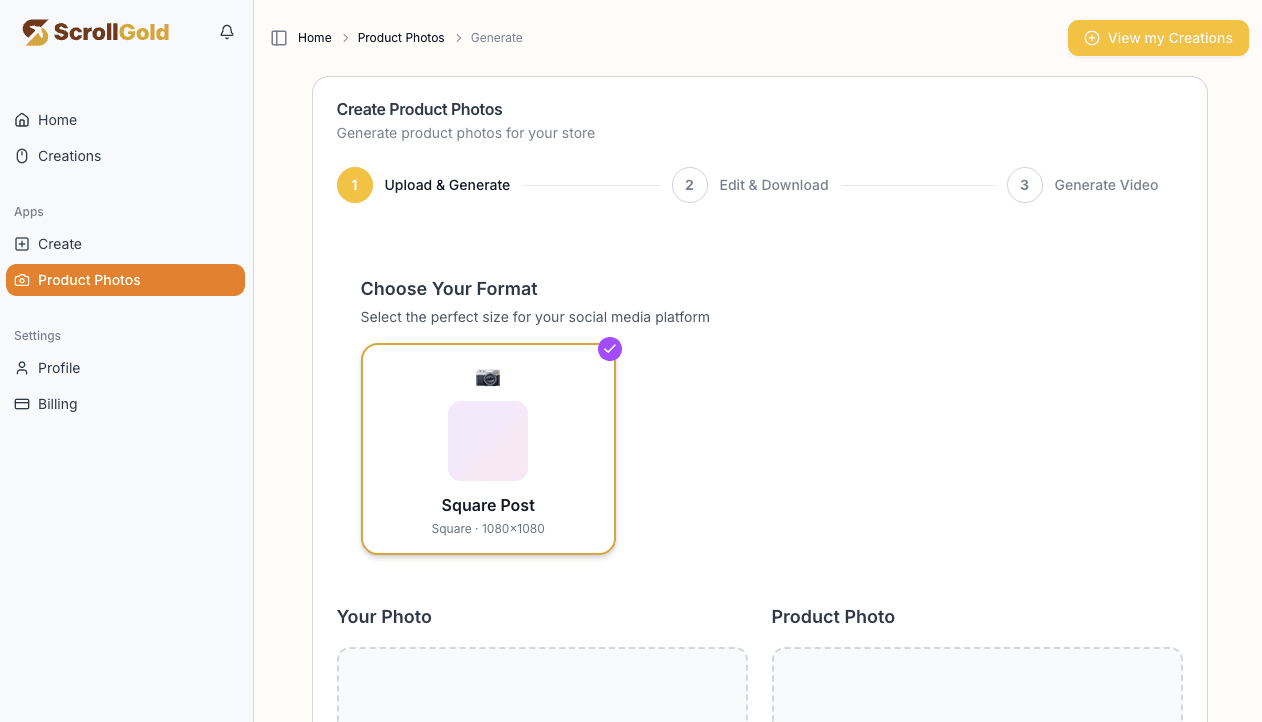
Task: Open notifications via the bell icon
Action: click(x=226, y=31)
